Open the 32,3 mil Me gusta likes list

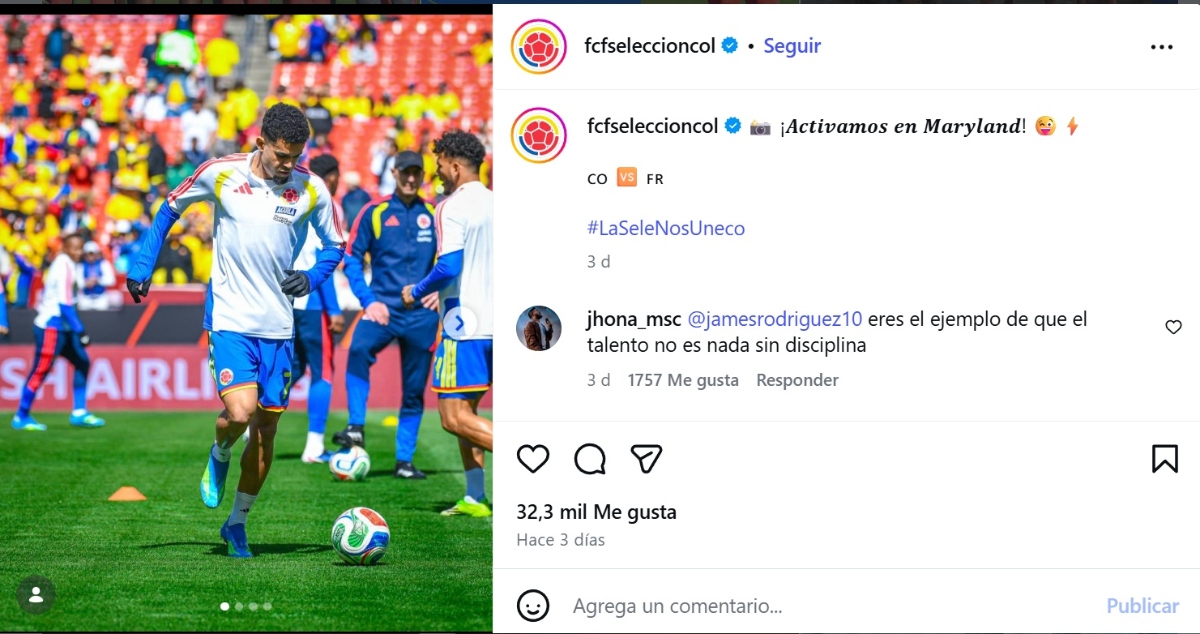click(x=596, y=512)
